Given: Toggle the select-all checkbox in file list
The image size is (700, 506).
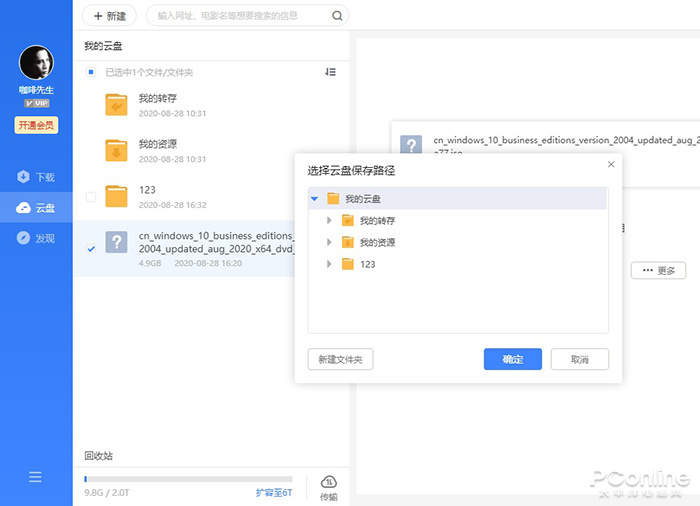Looking at the screenshot, I should pyautogui.click(x=91, y=72).
